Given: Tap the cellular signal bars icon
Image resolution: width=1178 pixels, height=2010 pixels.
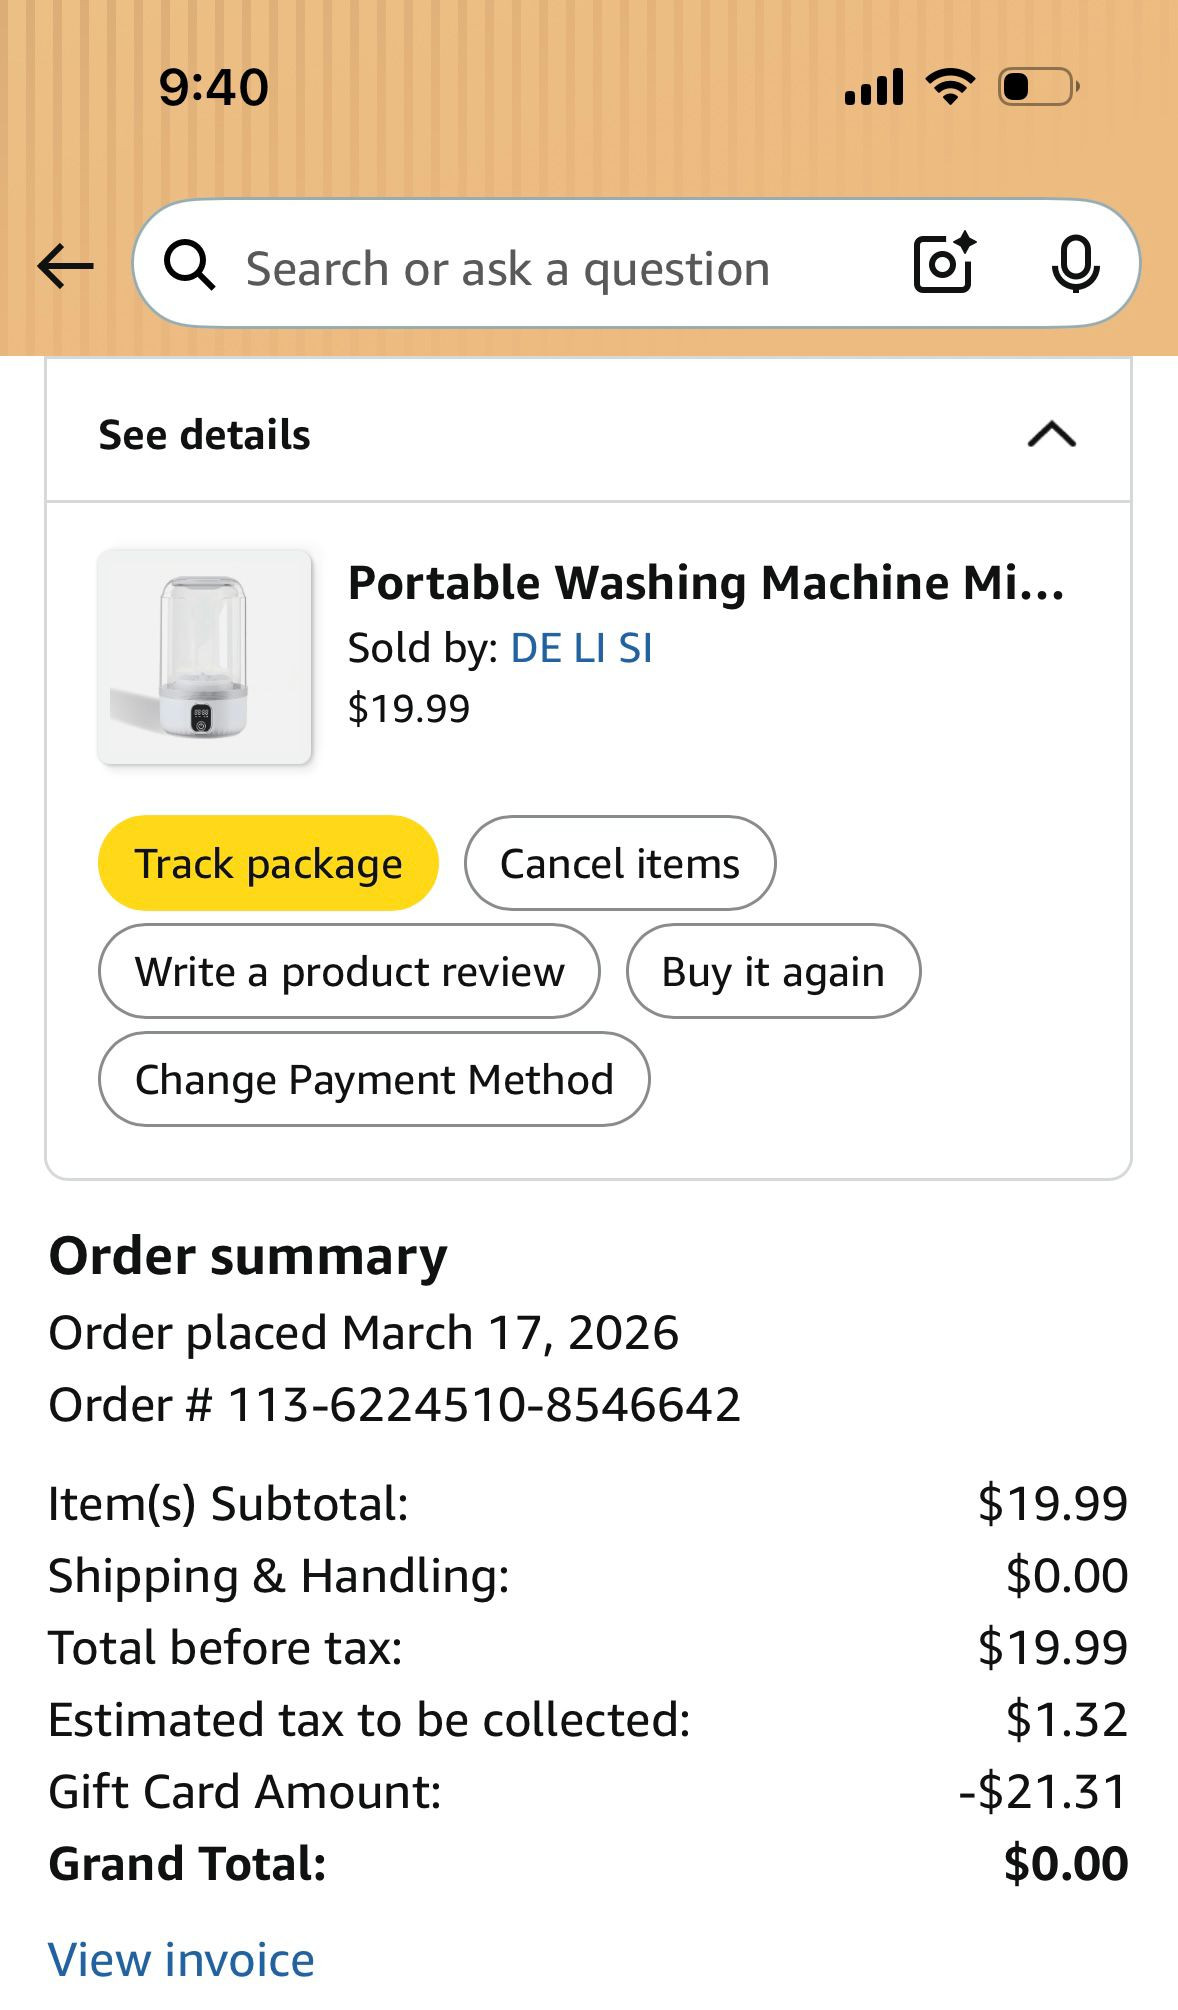Looking at the screenshot, I should pyautogui.click(x=874, y=87).
